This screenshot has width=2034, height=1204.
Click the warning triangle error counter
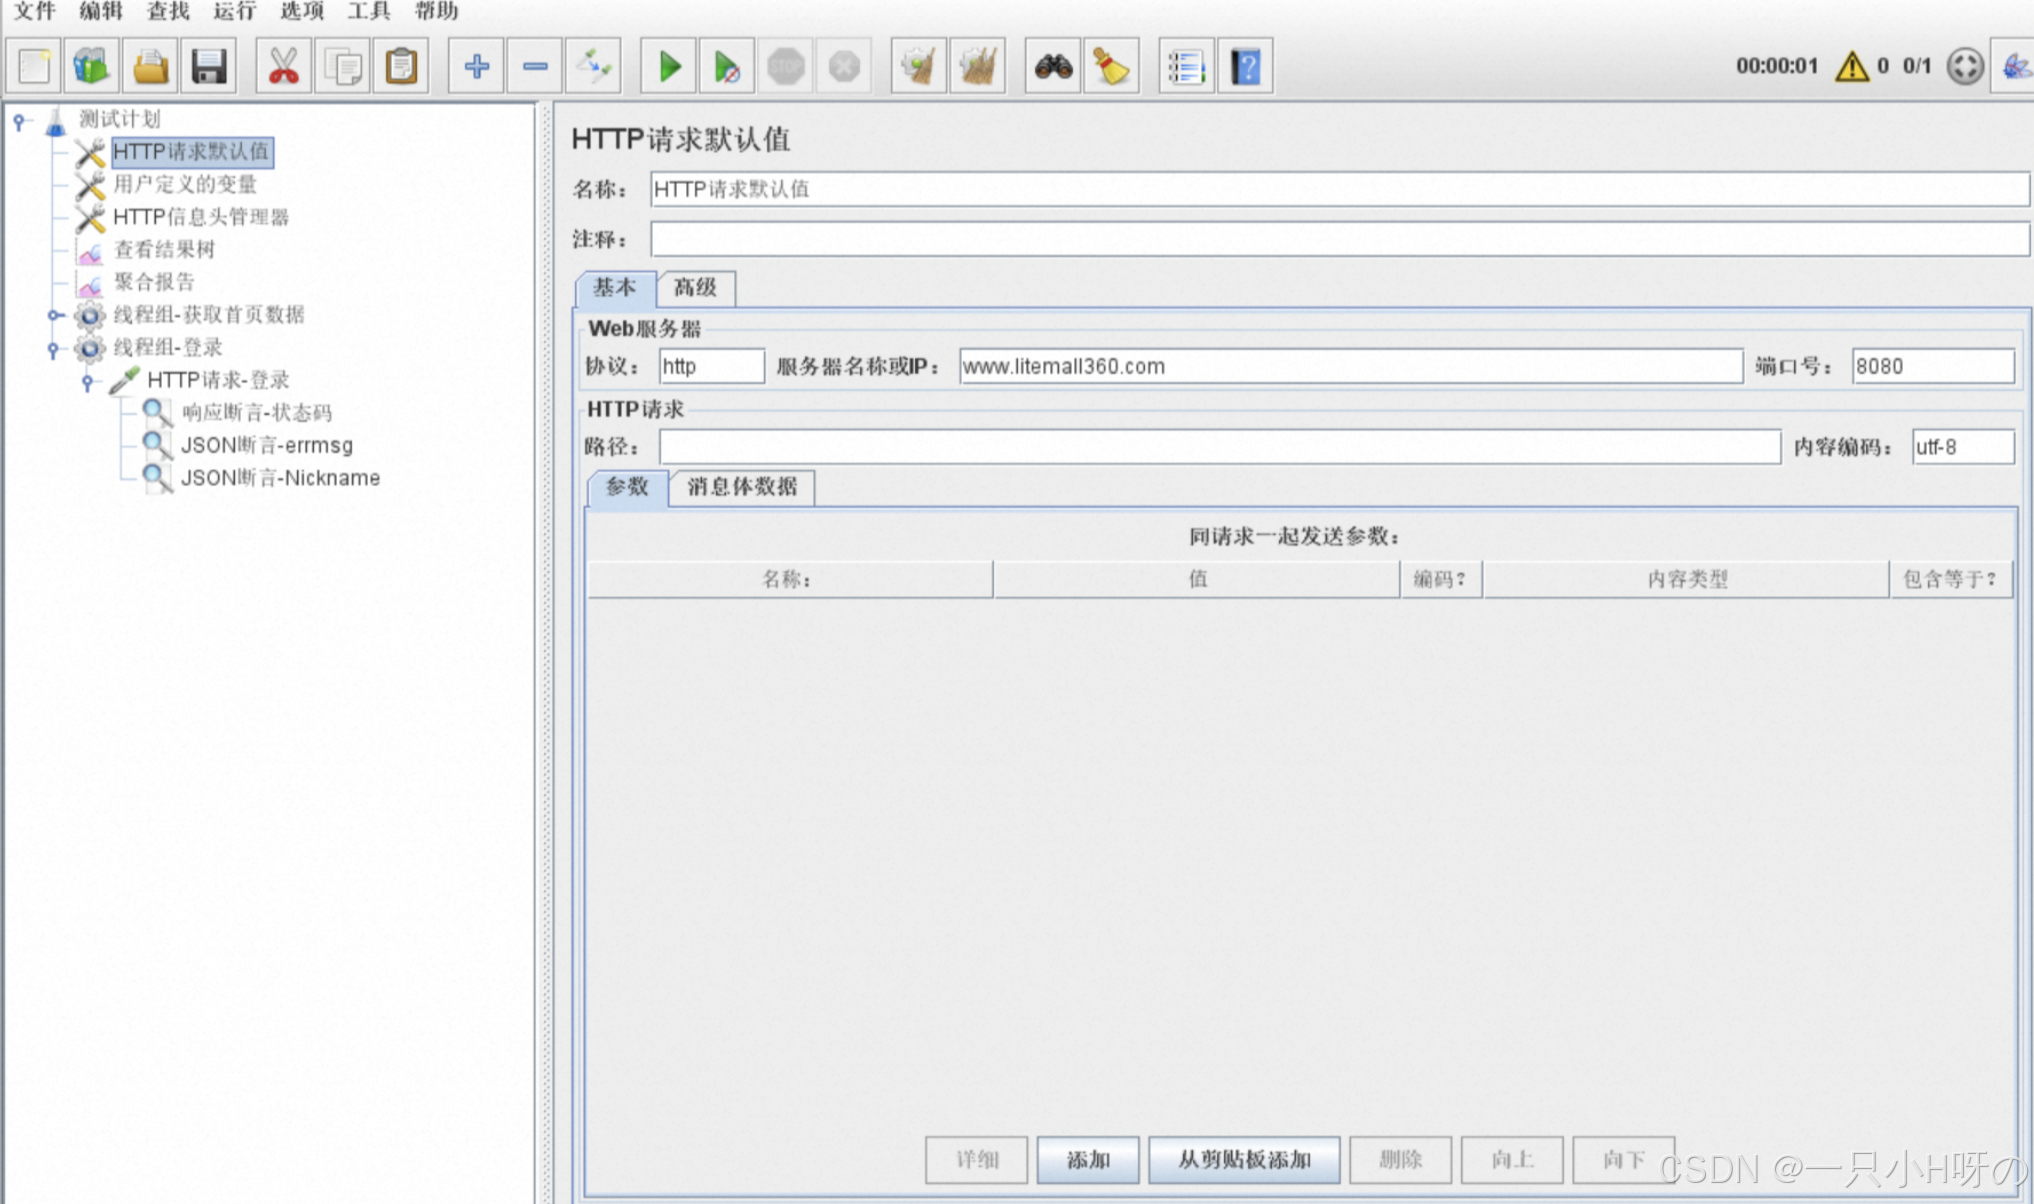(x=1851, y=67)
